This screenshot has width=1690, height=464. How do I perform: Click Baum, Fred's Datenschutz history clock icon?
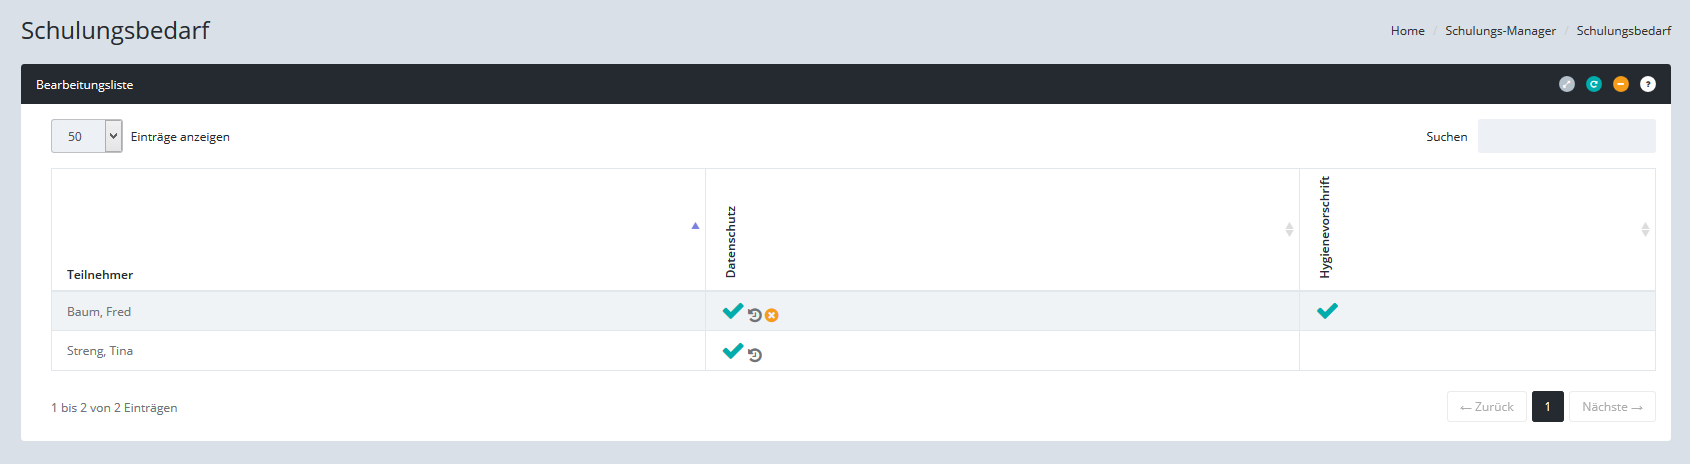pos(755,315)
